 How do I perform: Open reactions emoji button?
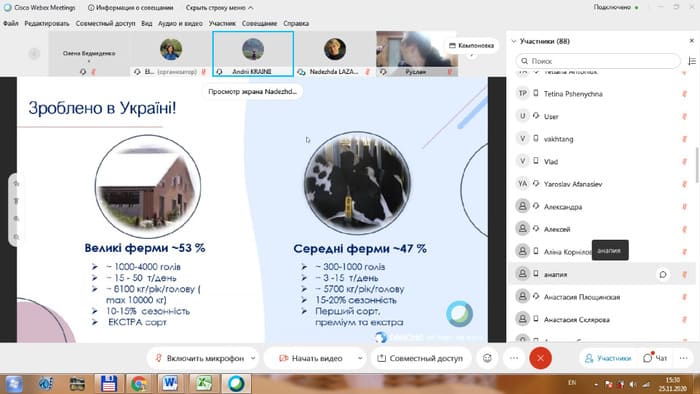487,358
